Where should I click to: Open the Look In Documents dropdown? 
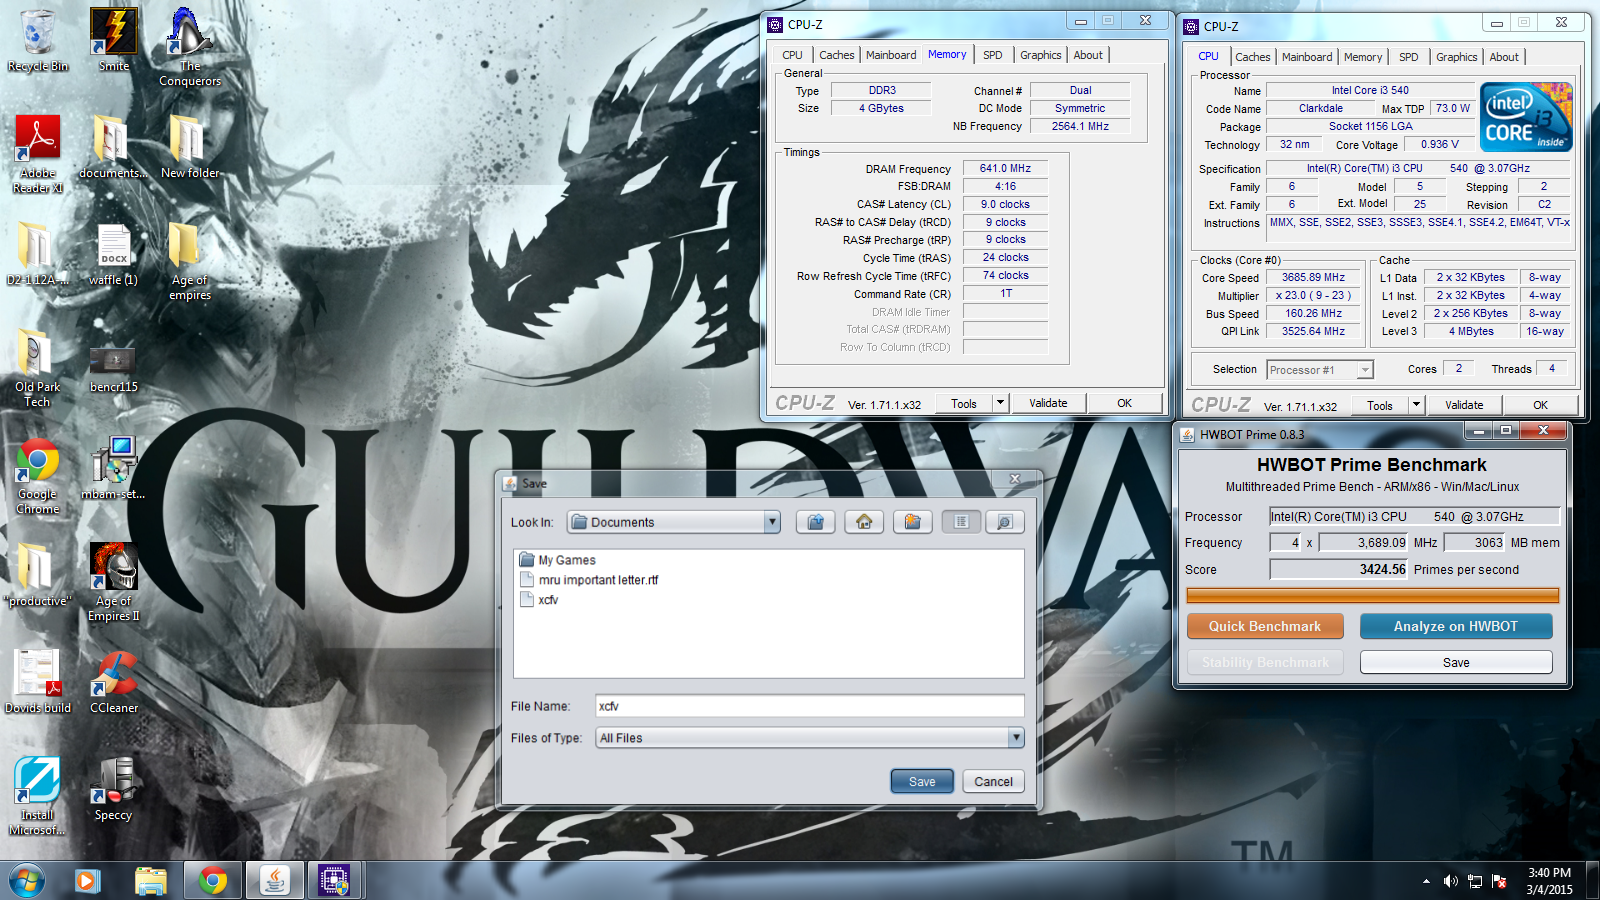pyautogui.click(x=673, y=522)
